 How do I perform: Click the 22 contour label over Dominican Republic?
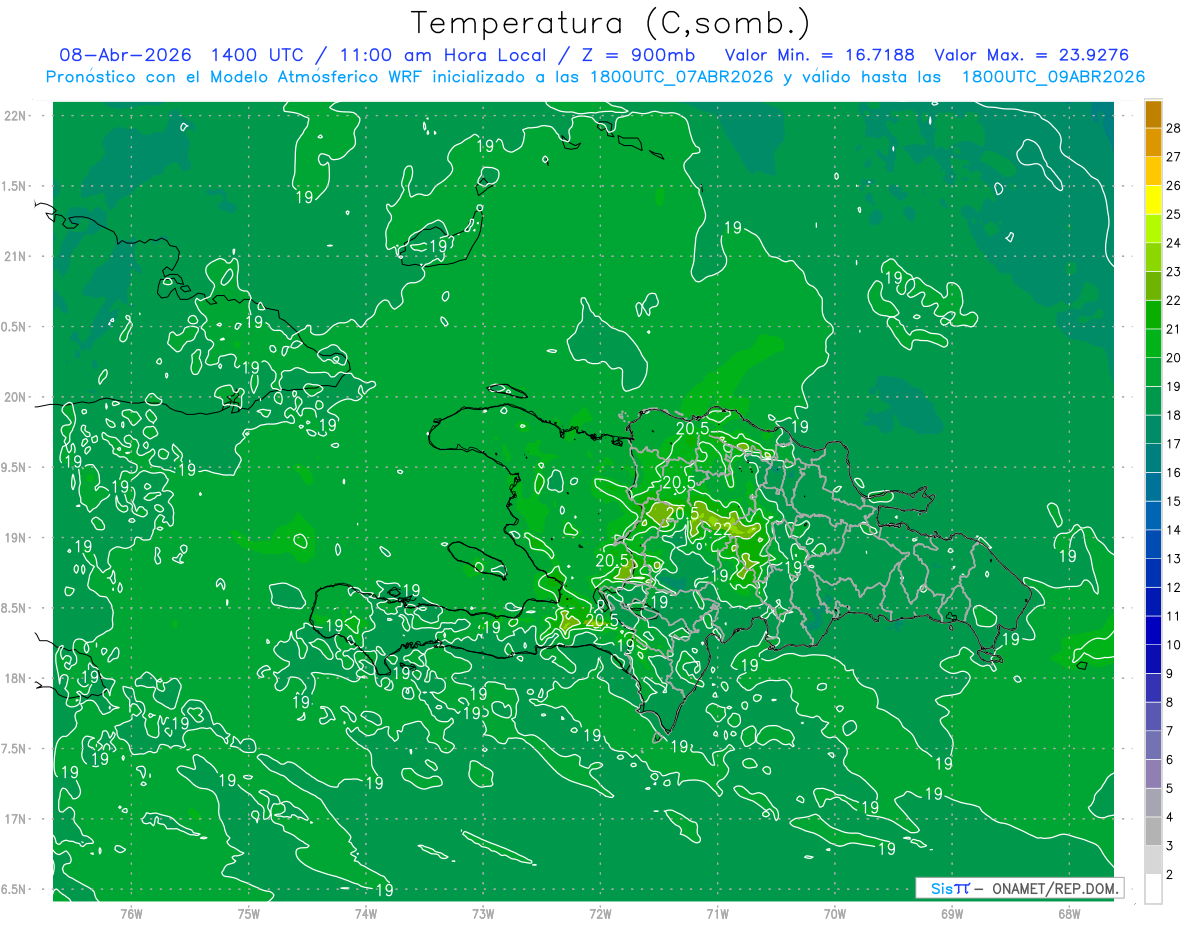tap(723, 528)
